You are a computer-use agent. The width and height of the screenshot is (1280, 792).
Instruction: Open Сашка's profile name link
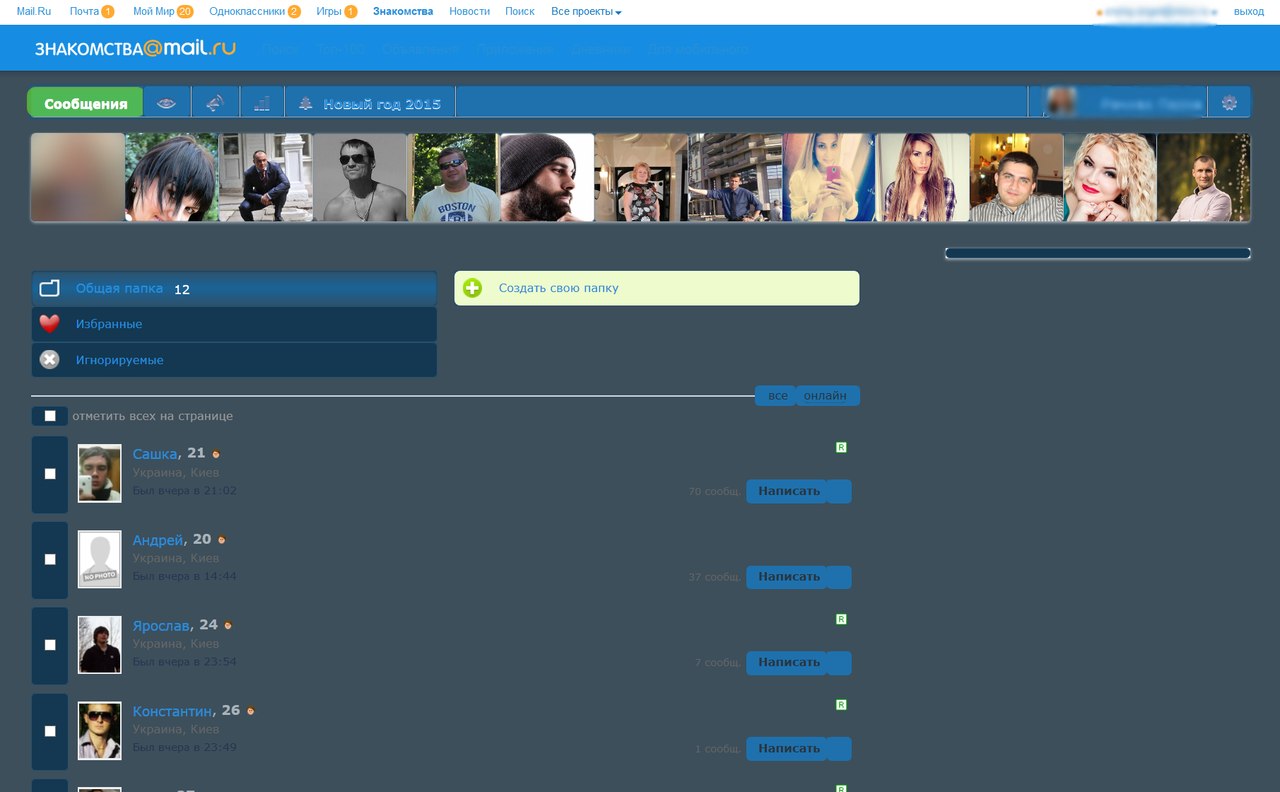[155, 454]
